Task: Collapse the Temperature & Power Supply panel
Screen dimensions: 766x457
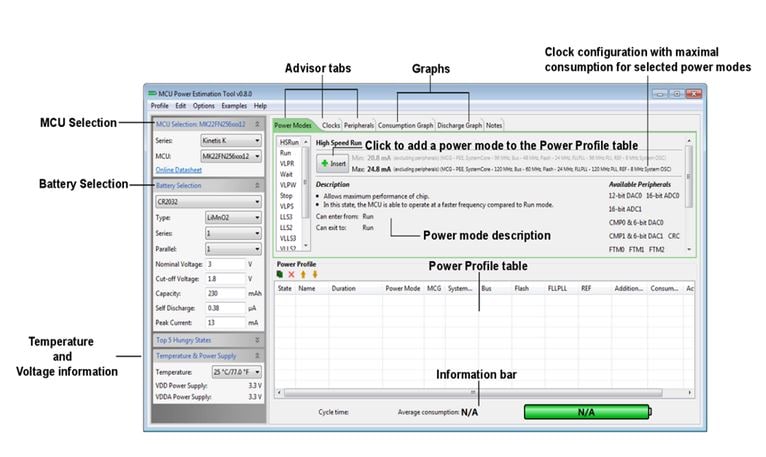Action: (258, 355)
